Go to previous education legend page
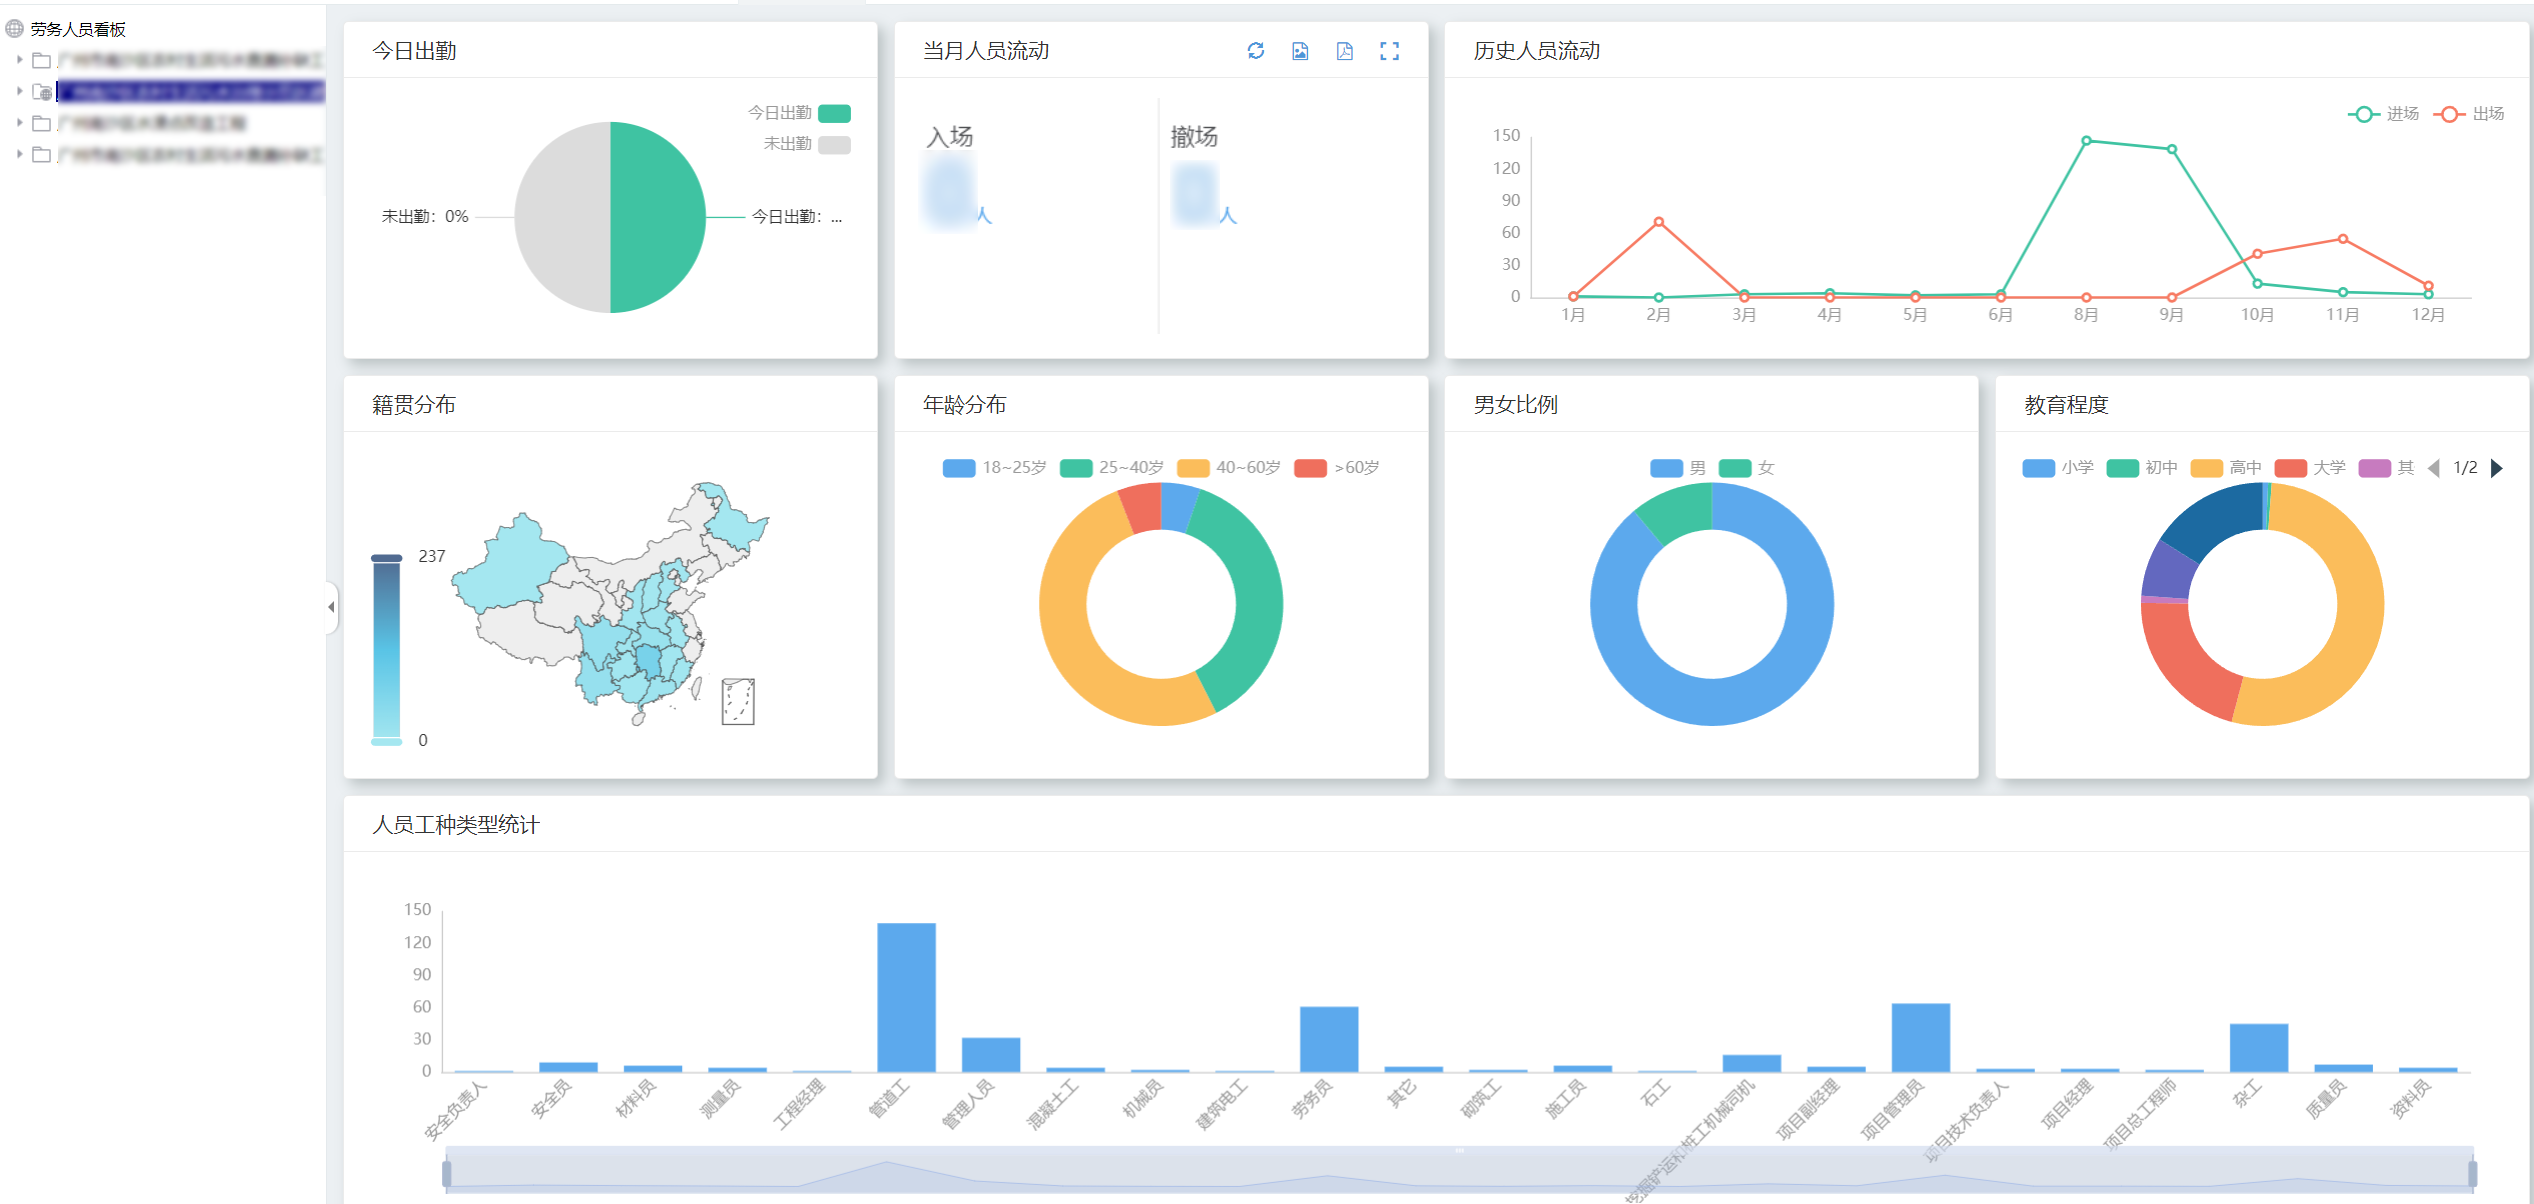 (2434, 468)
